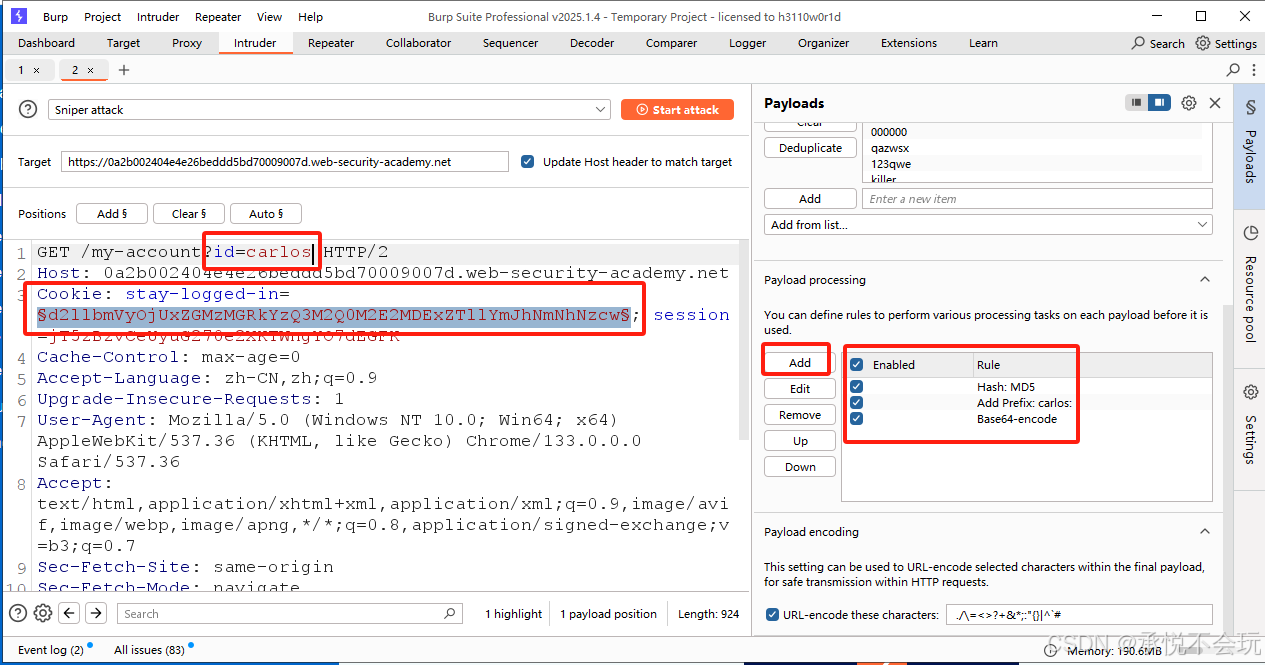Viewport: 1265px width, 665px height.
Task: Open the View menu
Action: tap(270, 17)
